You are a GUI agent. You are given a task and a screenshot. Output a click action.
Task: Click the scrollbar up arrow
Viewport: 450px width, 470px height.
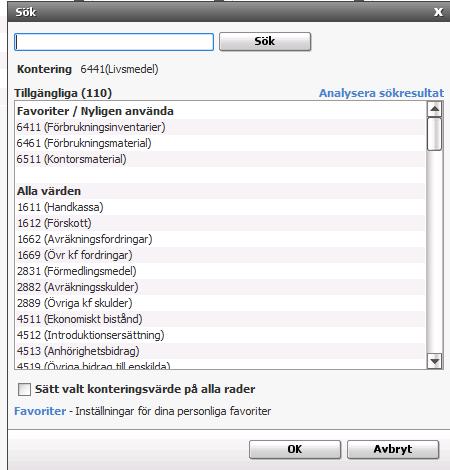435,109
